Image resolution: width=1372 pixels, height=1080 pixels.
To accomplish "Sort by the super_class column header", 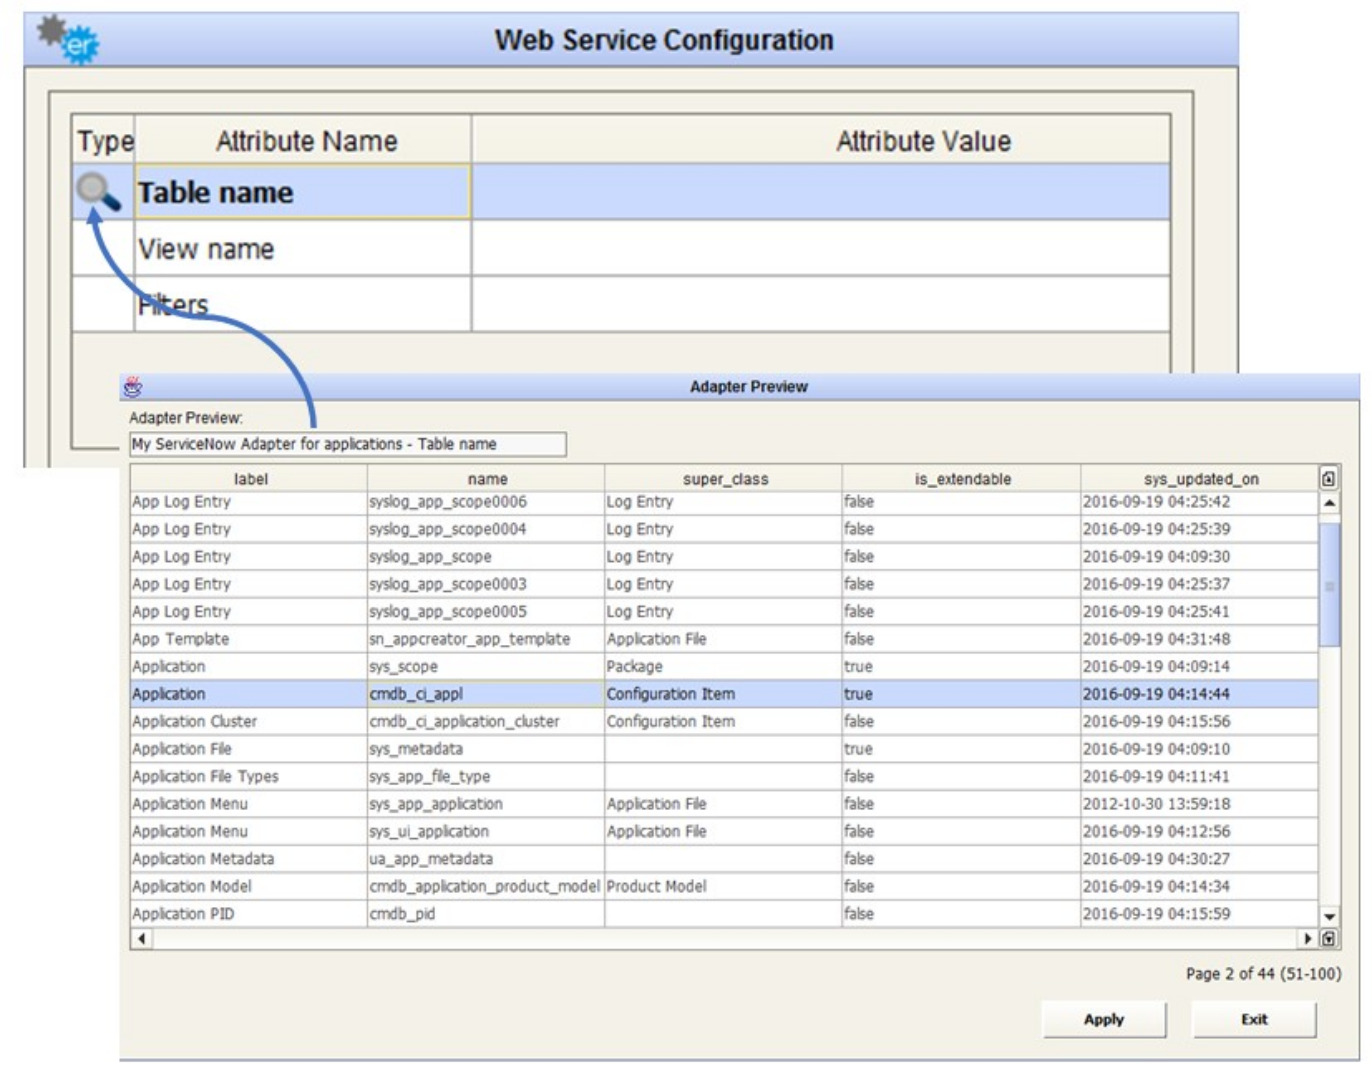I will point(724,479).
